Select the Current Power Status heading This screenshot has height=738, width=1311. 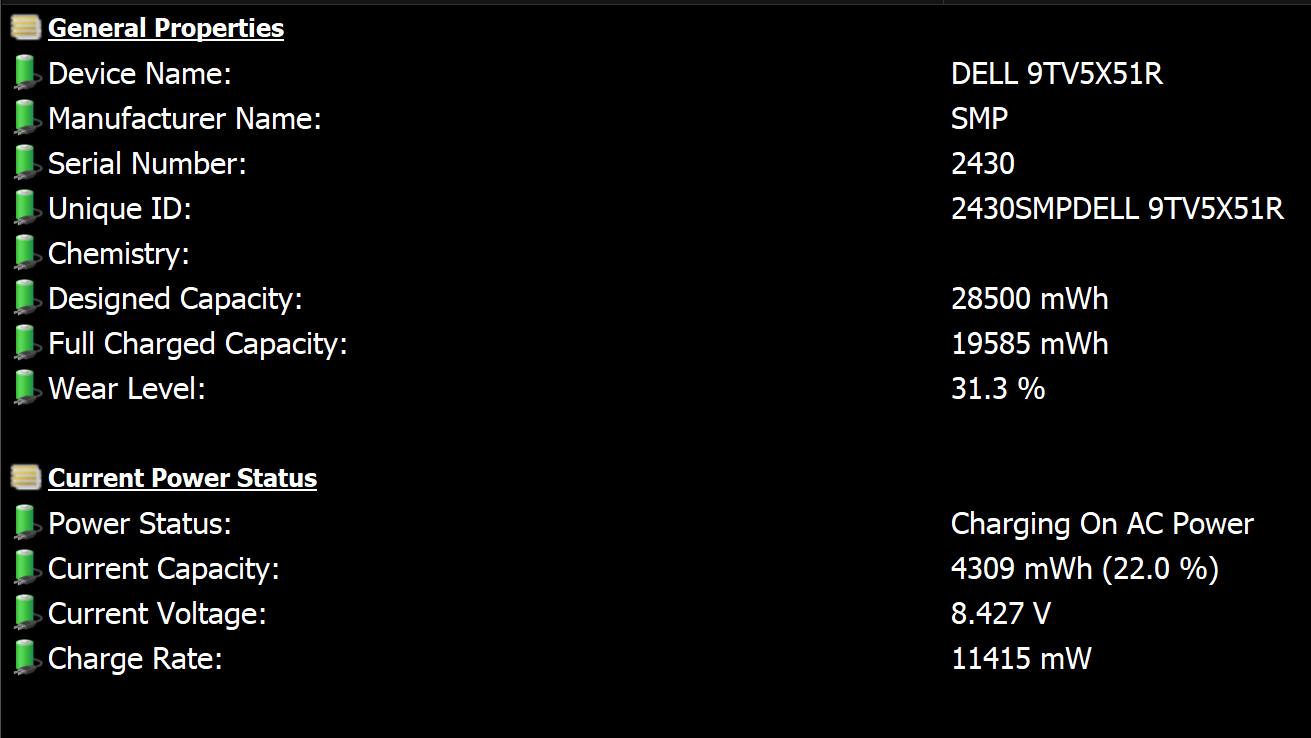[x=182, y=478]
